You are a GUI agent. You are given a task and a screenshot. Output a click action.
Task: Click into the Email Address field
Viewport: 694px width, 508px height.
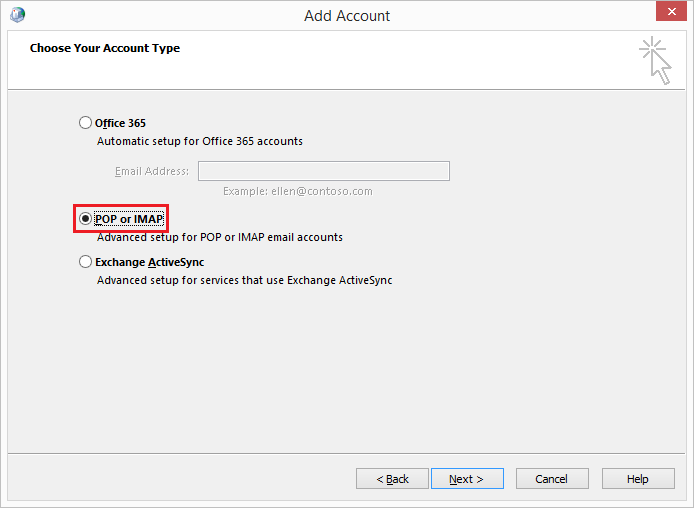click(x=324, y=171)
